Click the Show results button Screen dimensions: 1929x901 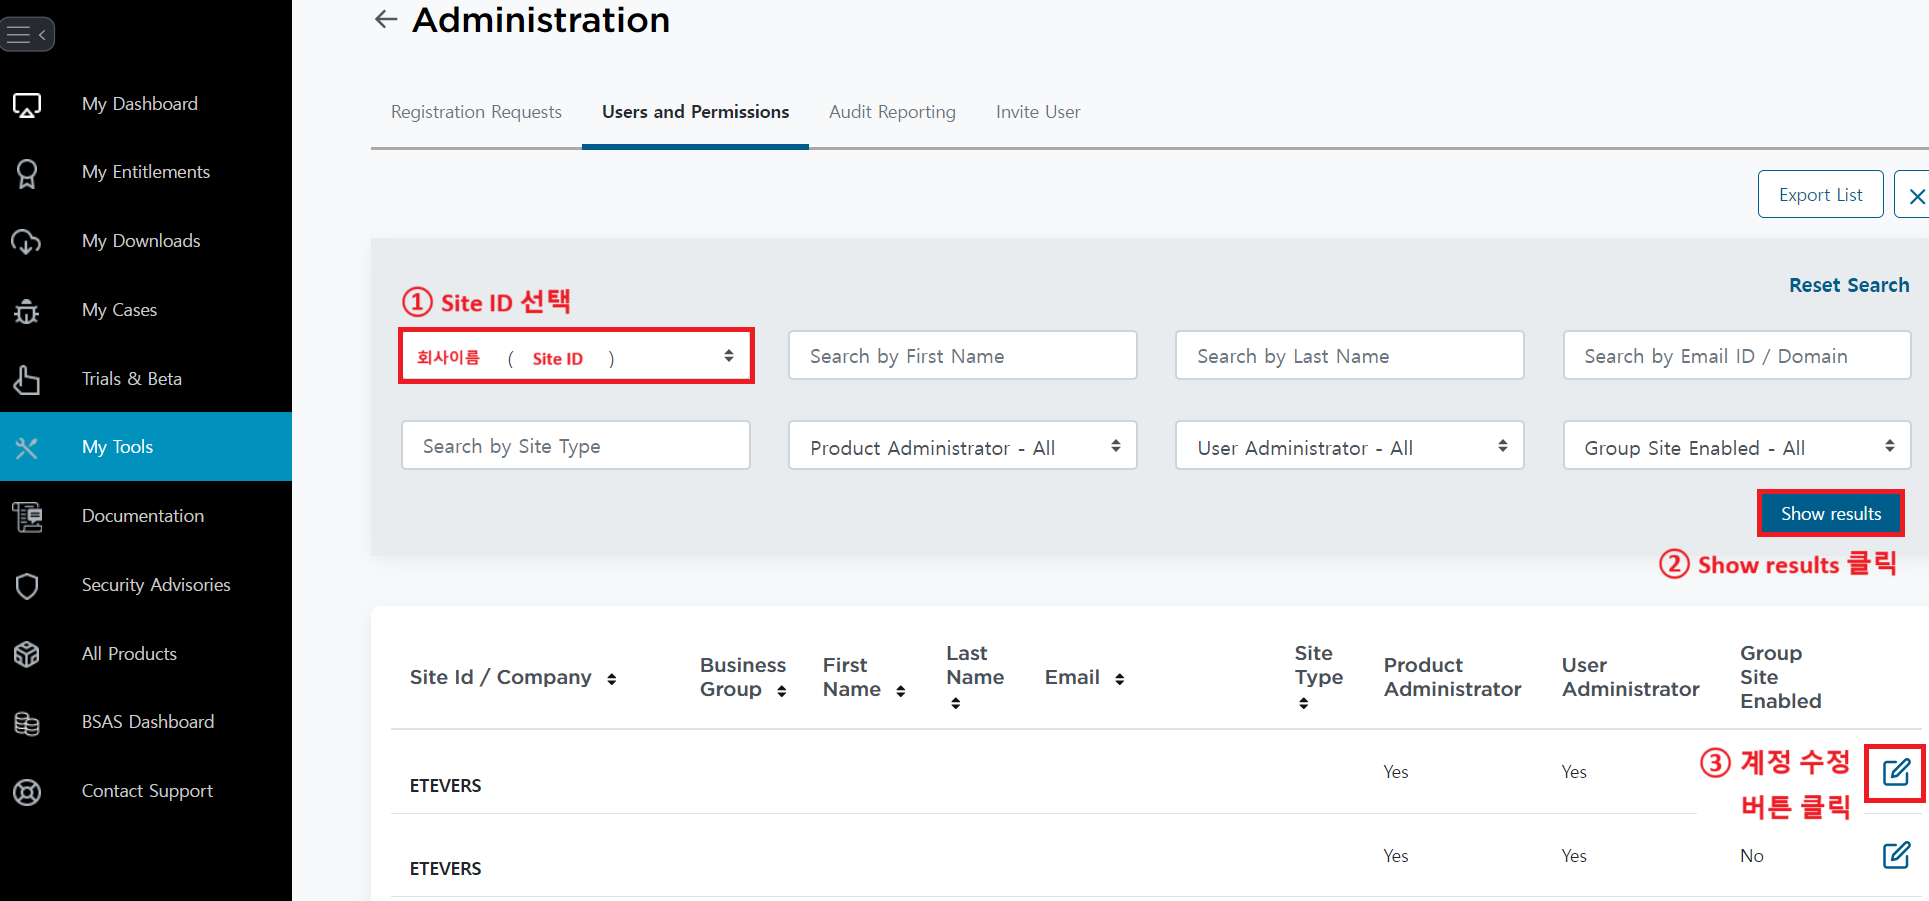point(1830,513)
